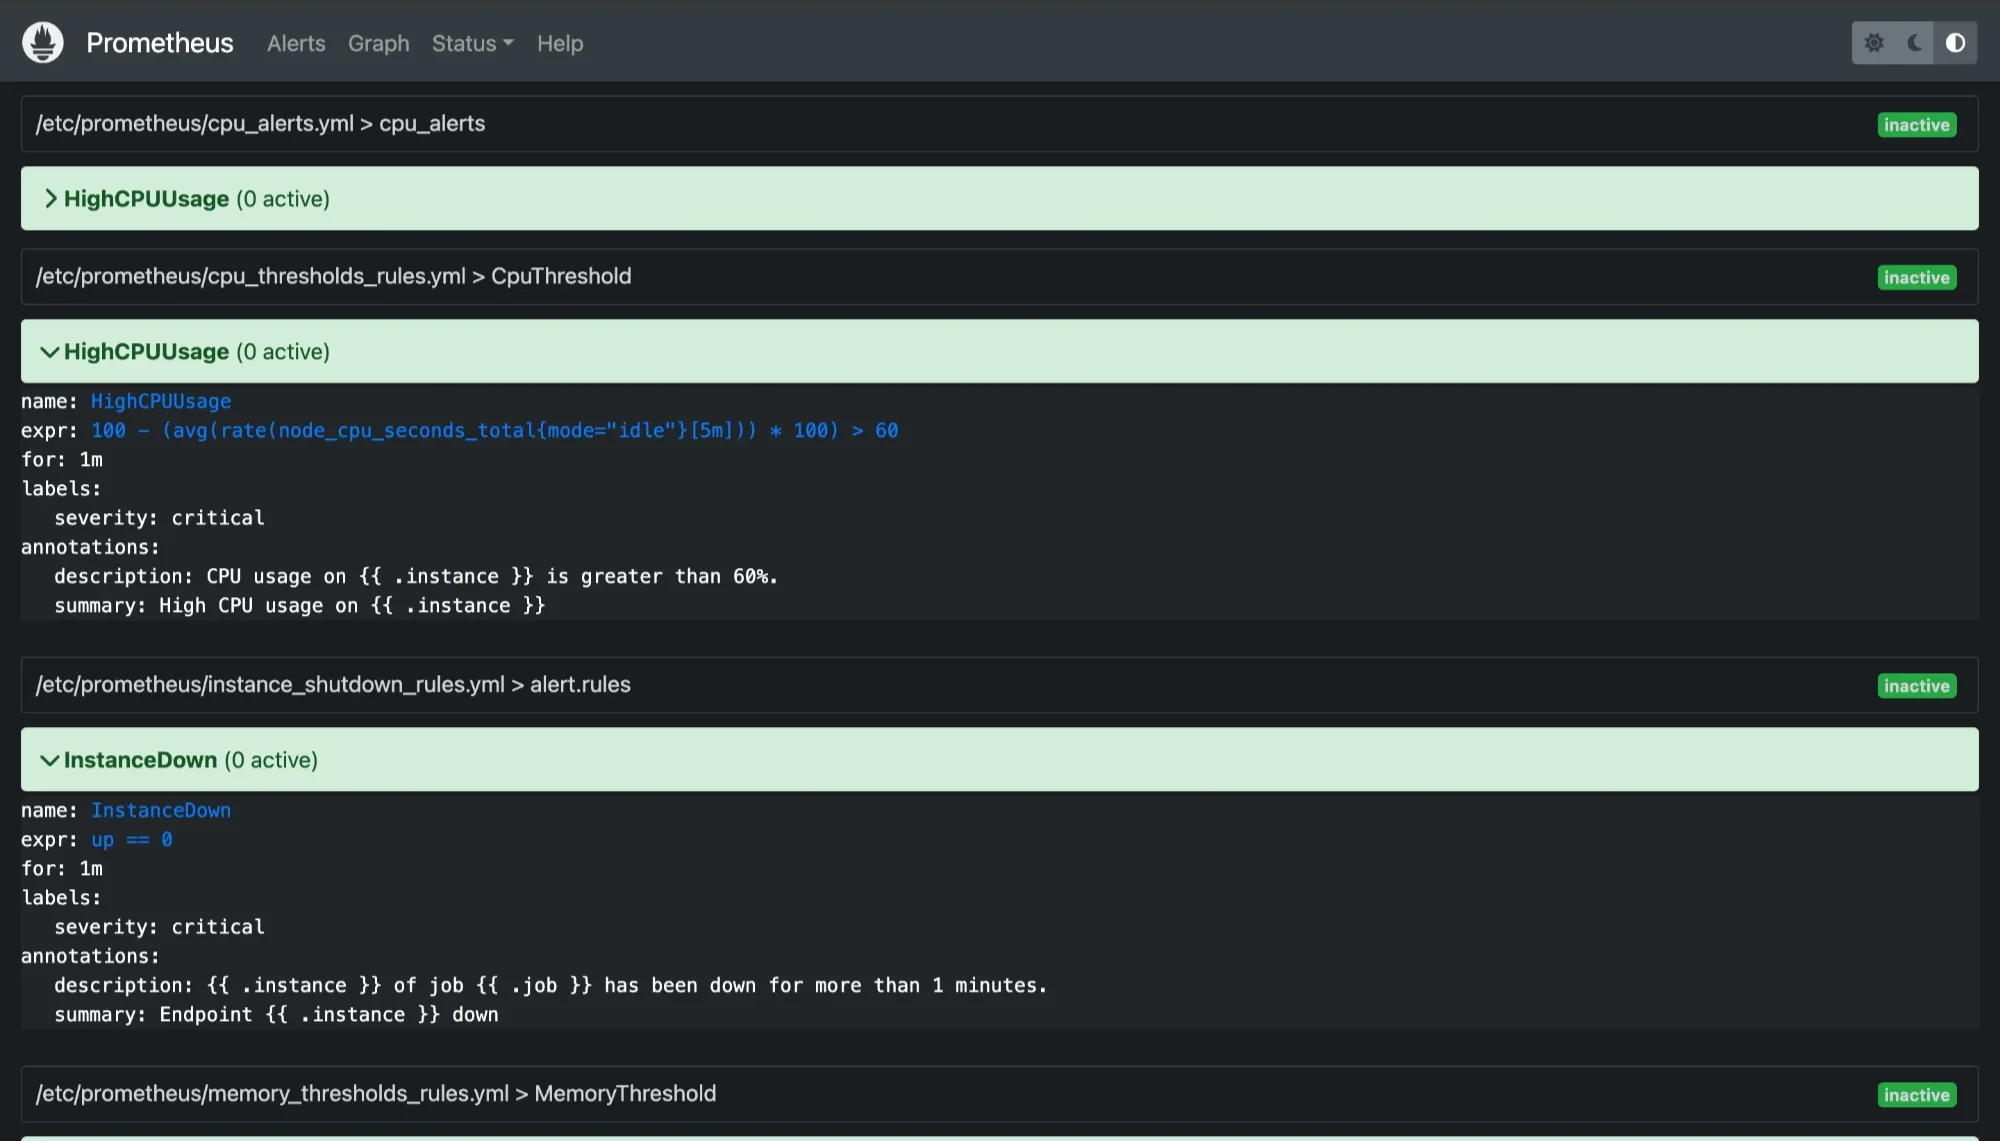The width and height of the screenshot is (2000, 1141).
Task: Click 'severity: critical' label under InstanceDown
Action: (x=159, y=927)
